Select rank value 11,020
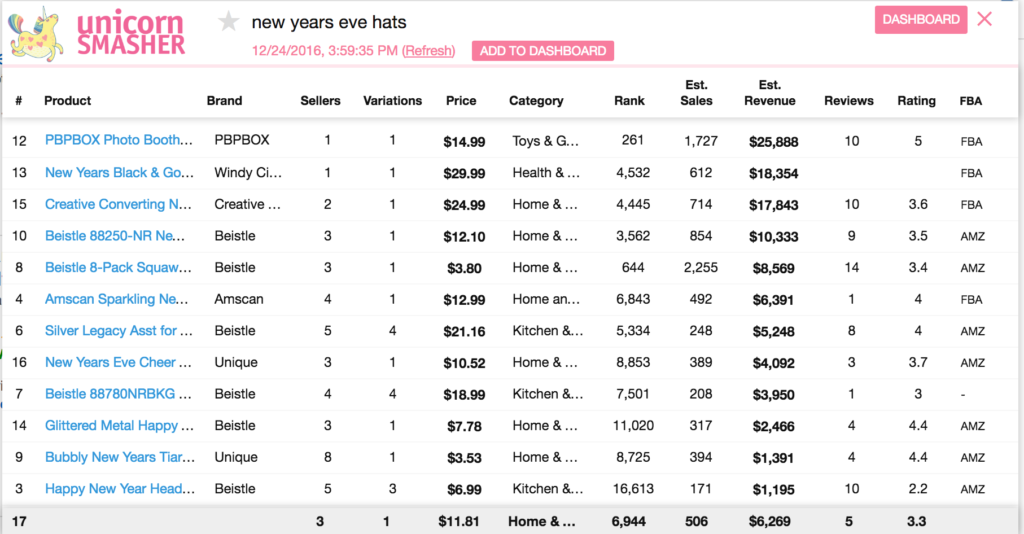Screen dimensions: 1024x534 [633, 426]
